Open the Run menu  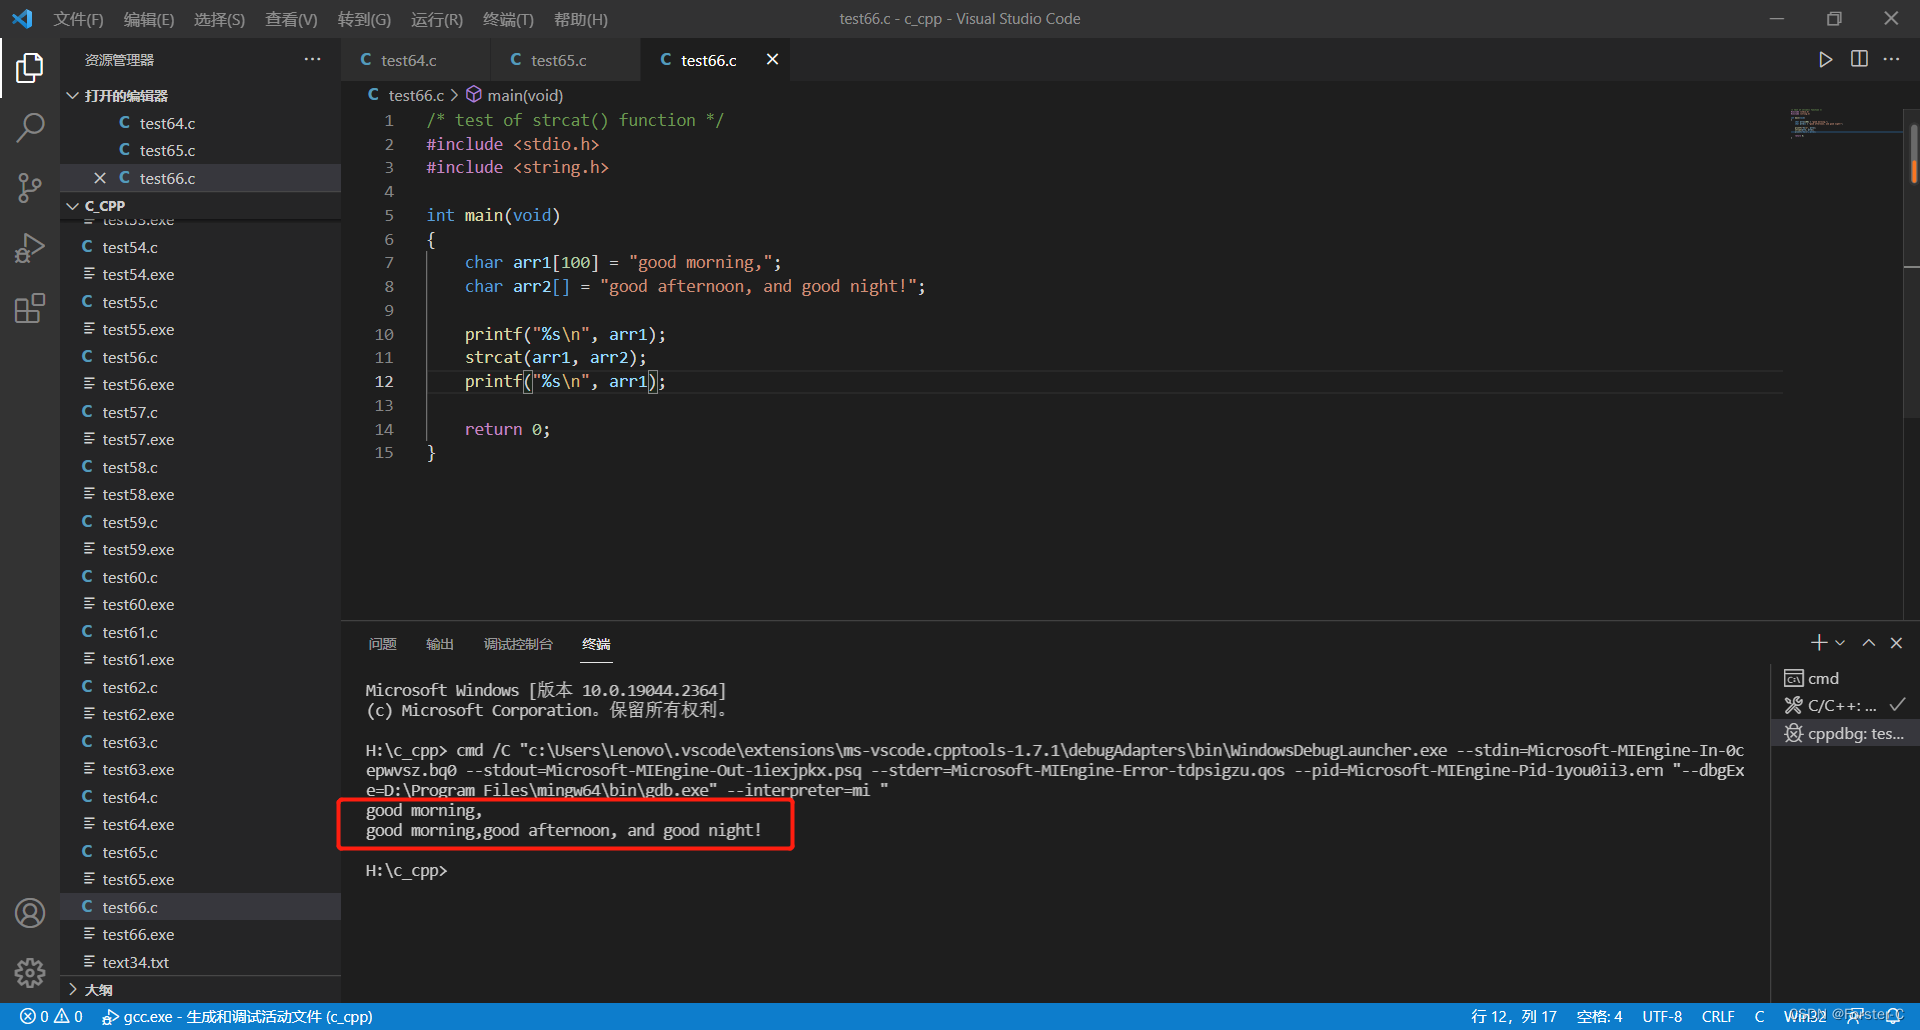pyautogui.click(x=437, y=19)
